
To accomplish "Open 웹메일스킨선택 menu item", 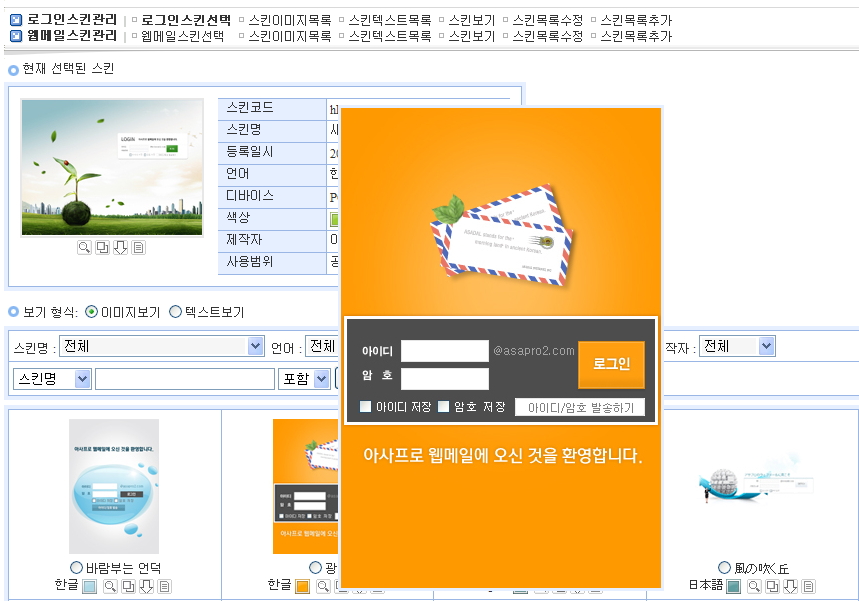I will coord(181,36).
